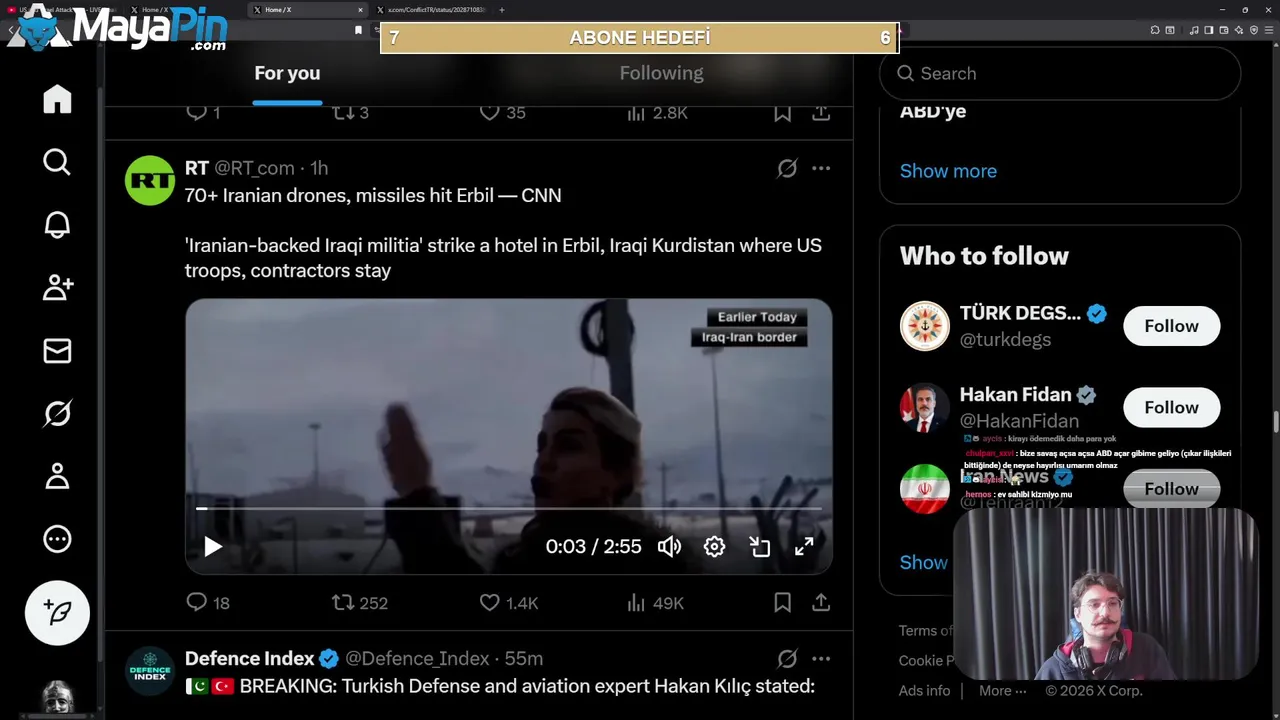1280x720 pixels.
Task: Seek on the RT video progress bar
Action: (509, 509)
